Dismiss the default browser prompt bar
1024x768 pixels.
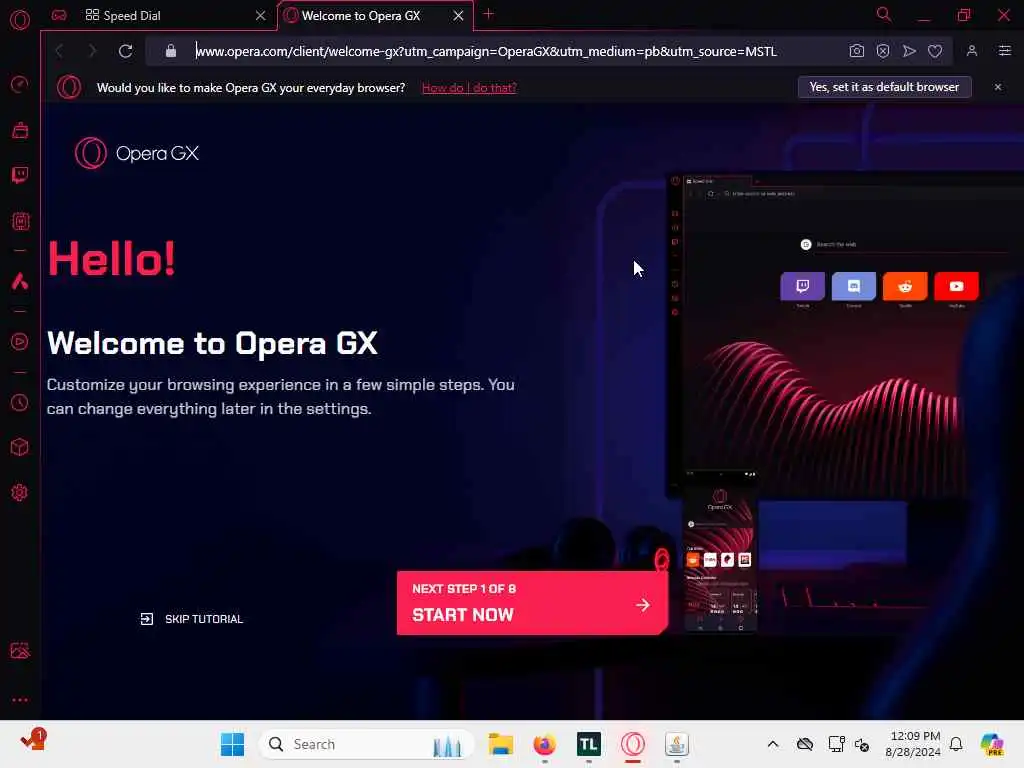(997, 87)
